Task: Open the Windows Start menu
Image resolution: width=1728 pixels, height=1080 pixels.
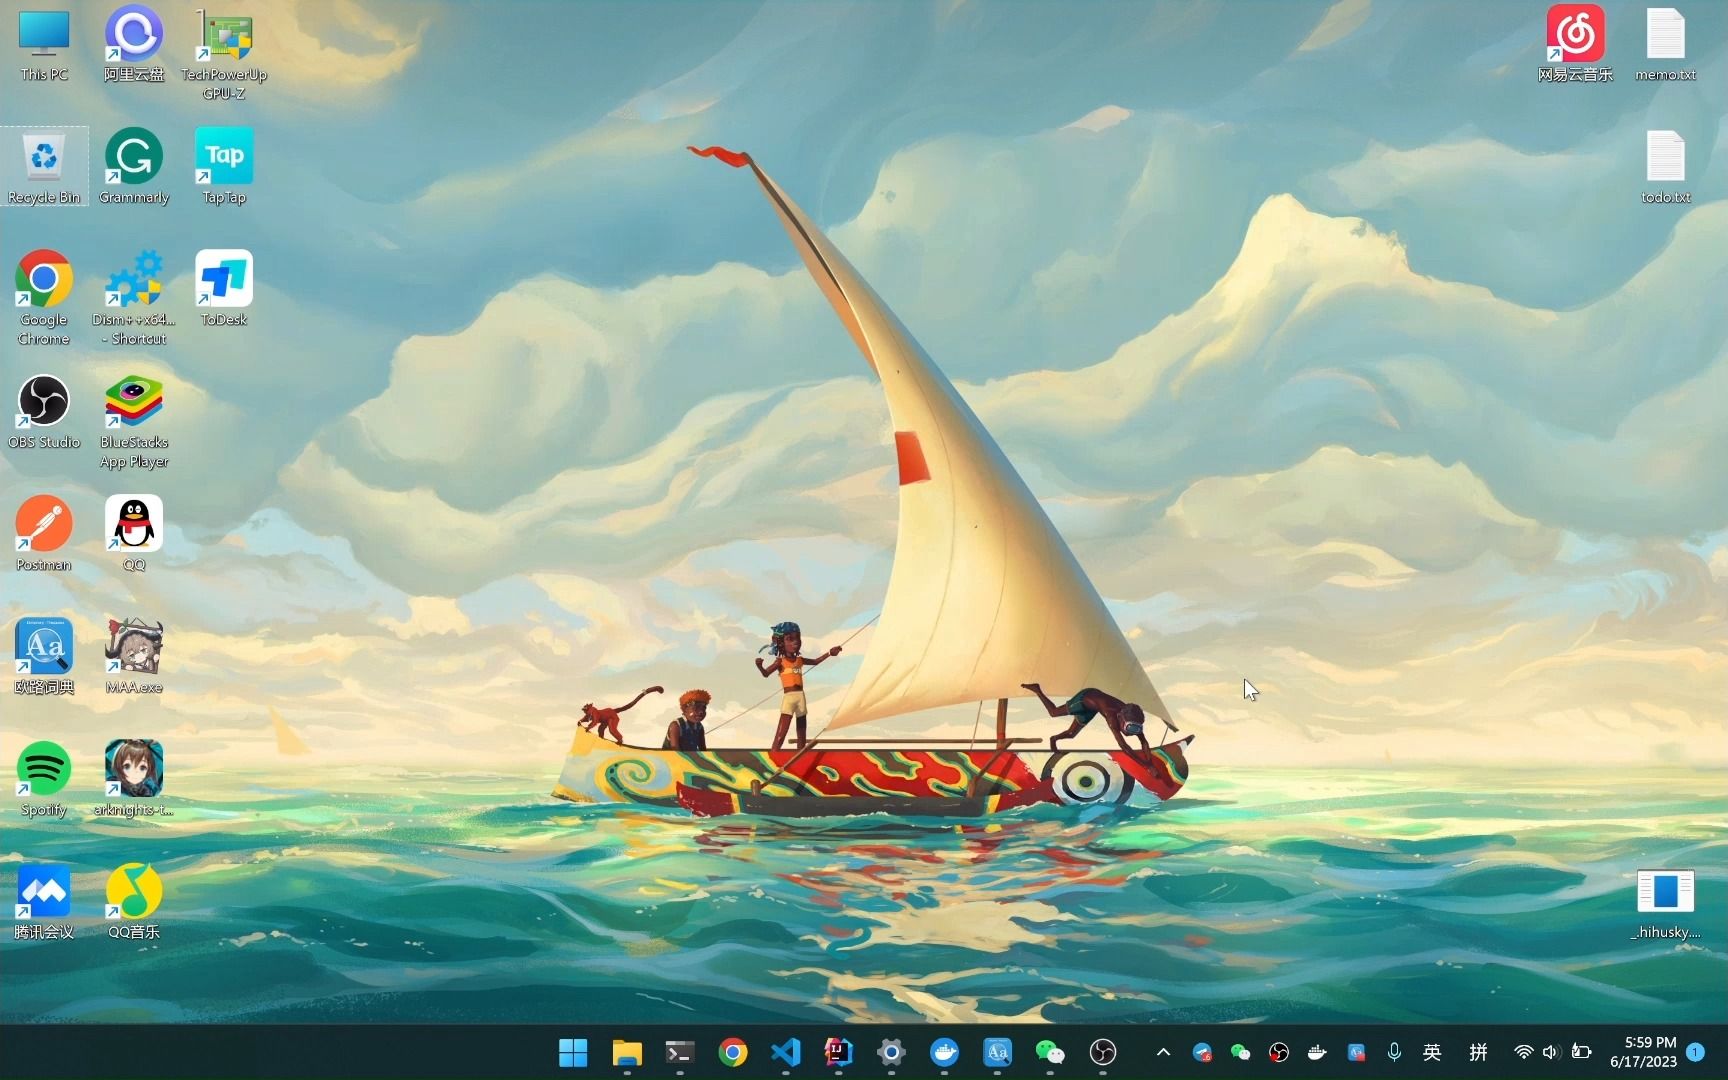Action: [573, 1052]
